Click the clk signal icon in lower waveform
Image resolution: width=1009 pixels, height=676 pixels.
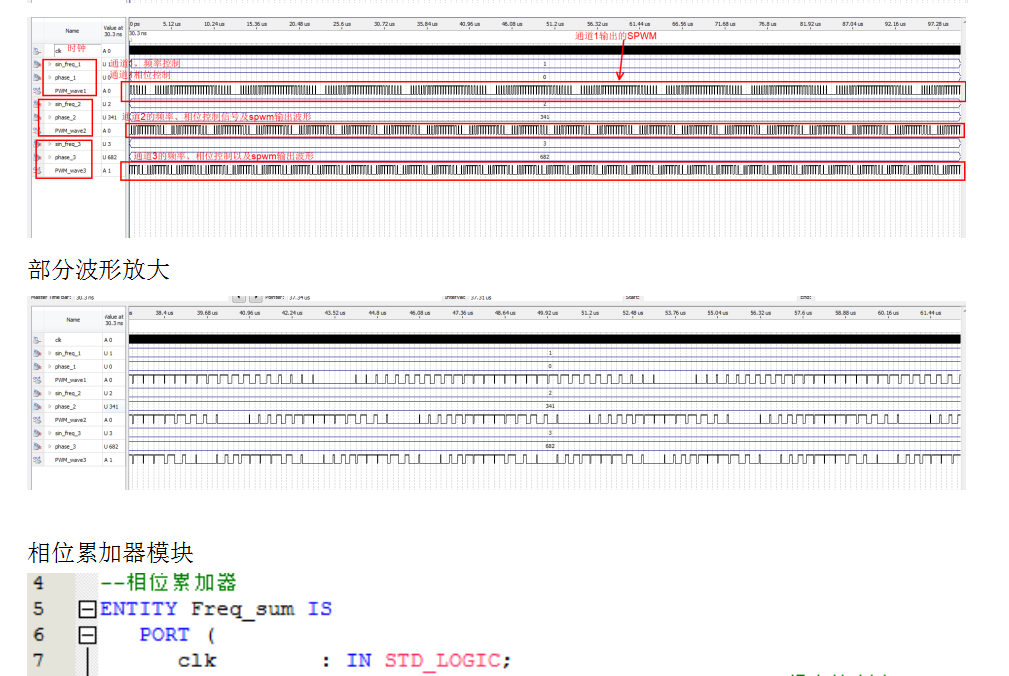[x=37, y=340]
